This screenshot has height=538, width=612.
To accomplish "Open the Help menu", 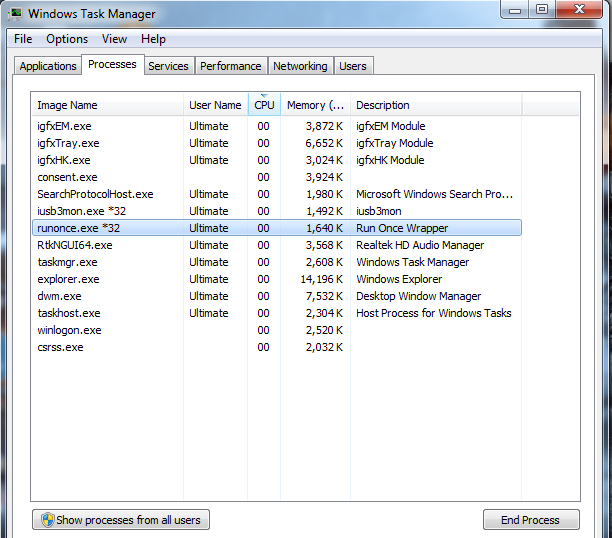I will (153, 39).
